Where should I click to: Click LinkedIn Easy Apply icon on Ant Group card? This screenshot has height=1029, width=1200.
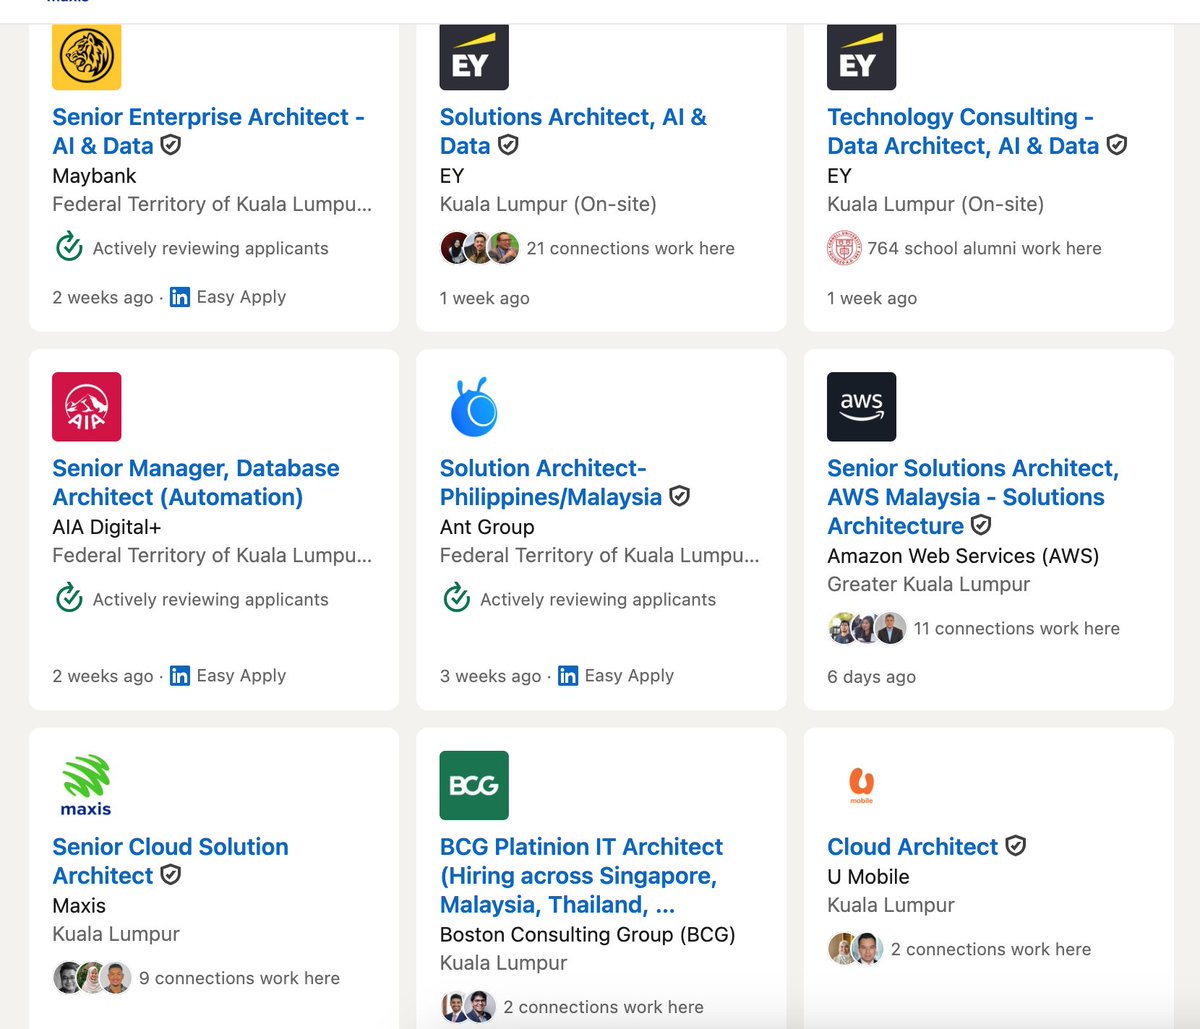[568, 676]
